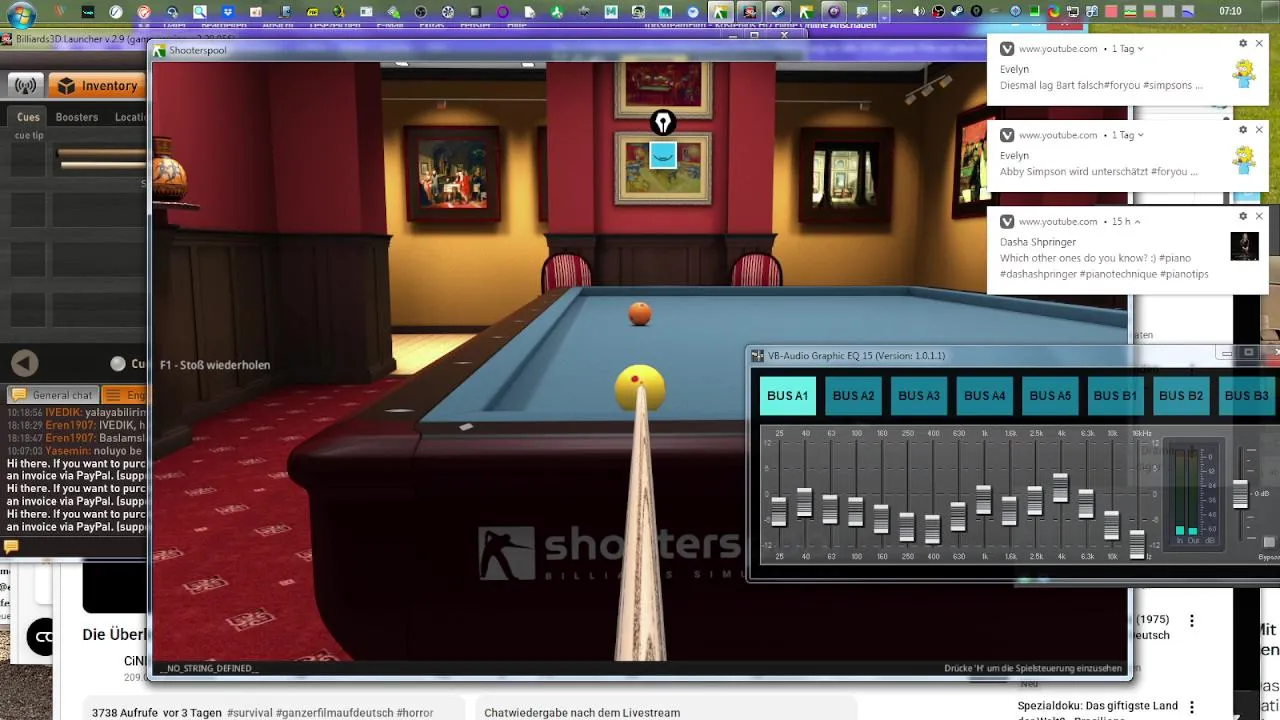Click the black aim marker above the painting
The width and height of the screenshot is (1280, 720).
pyautogui.click(x=663, y=122)
